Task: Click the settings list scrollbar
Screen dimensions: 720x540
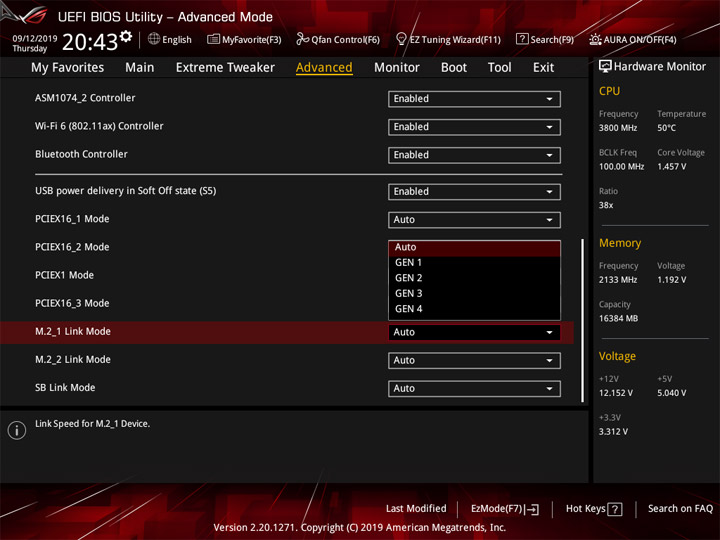Action: click(583, 321)
